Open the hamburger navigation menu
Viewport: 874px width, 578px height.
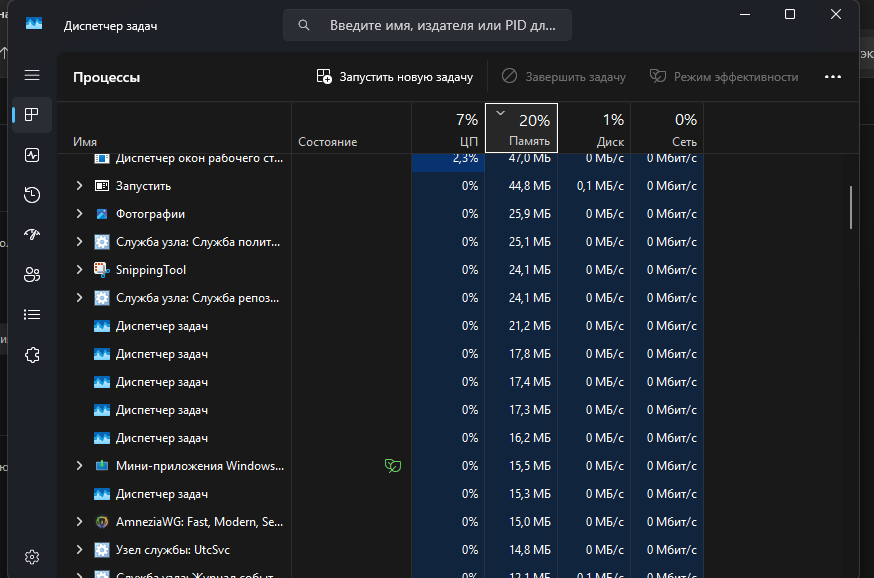[32, 75]
